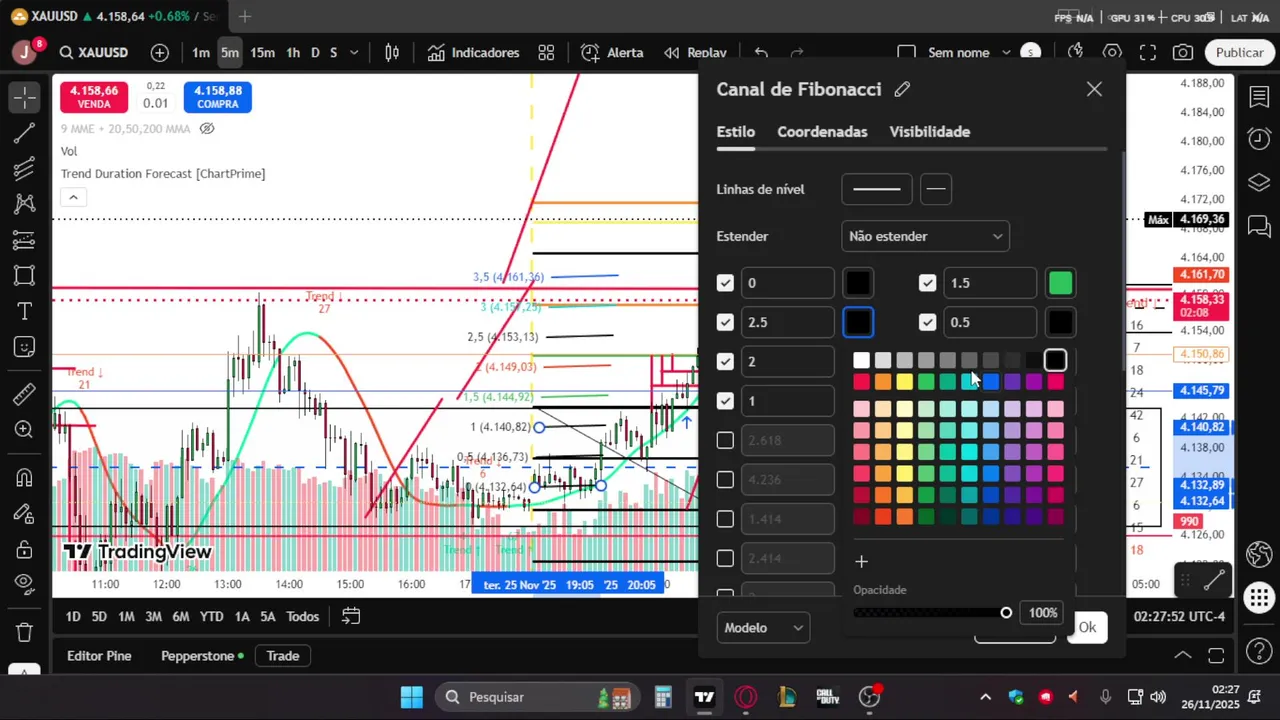Select the trend line drawing tool
Screen dimensions: 1280x720
[x=25, y=133]
